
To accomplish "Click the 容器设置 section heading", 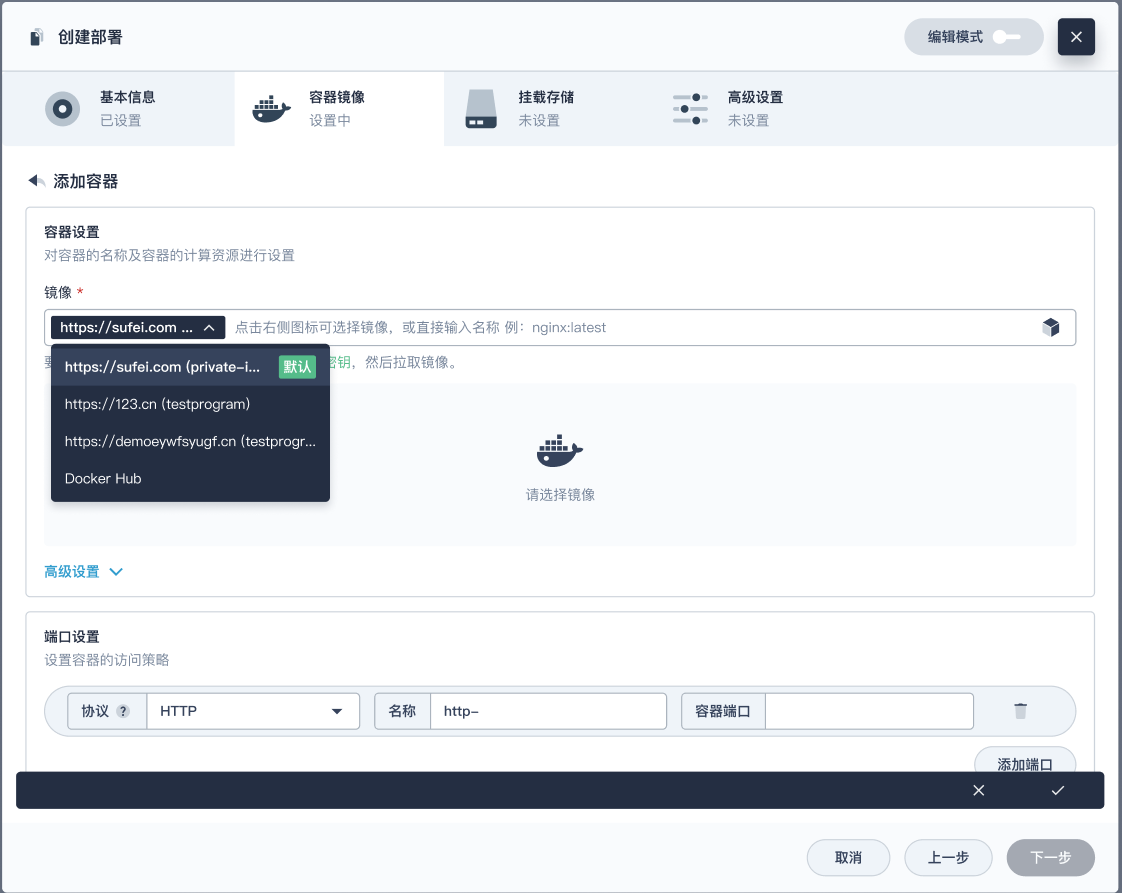I will [72, 232].
